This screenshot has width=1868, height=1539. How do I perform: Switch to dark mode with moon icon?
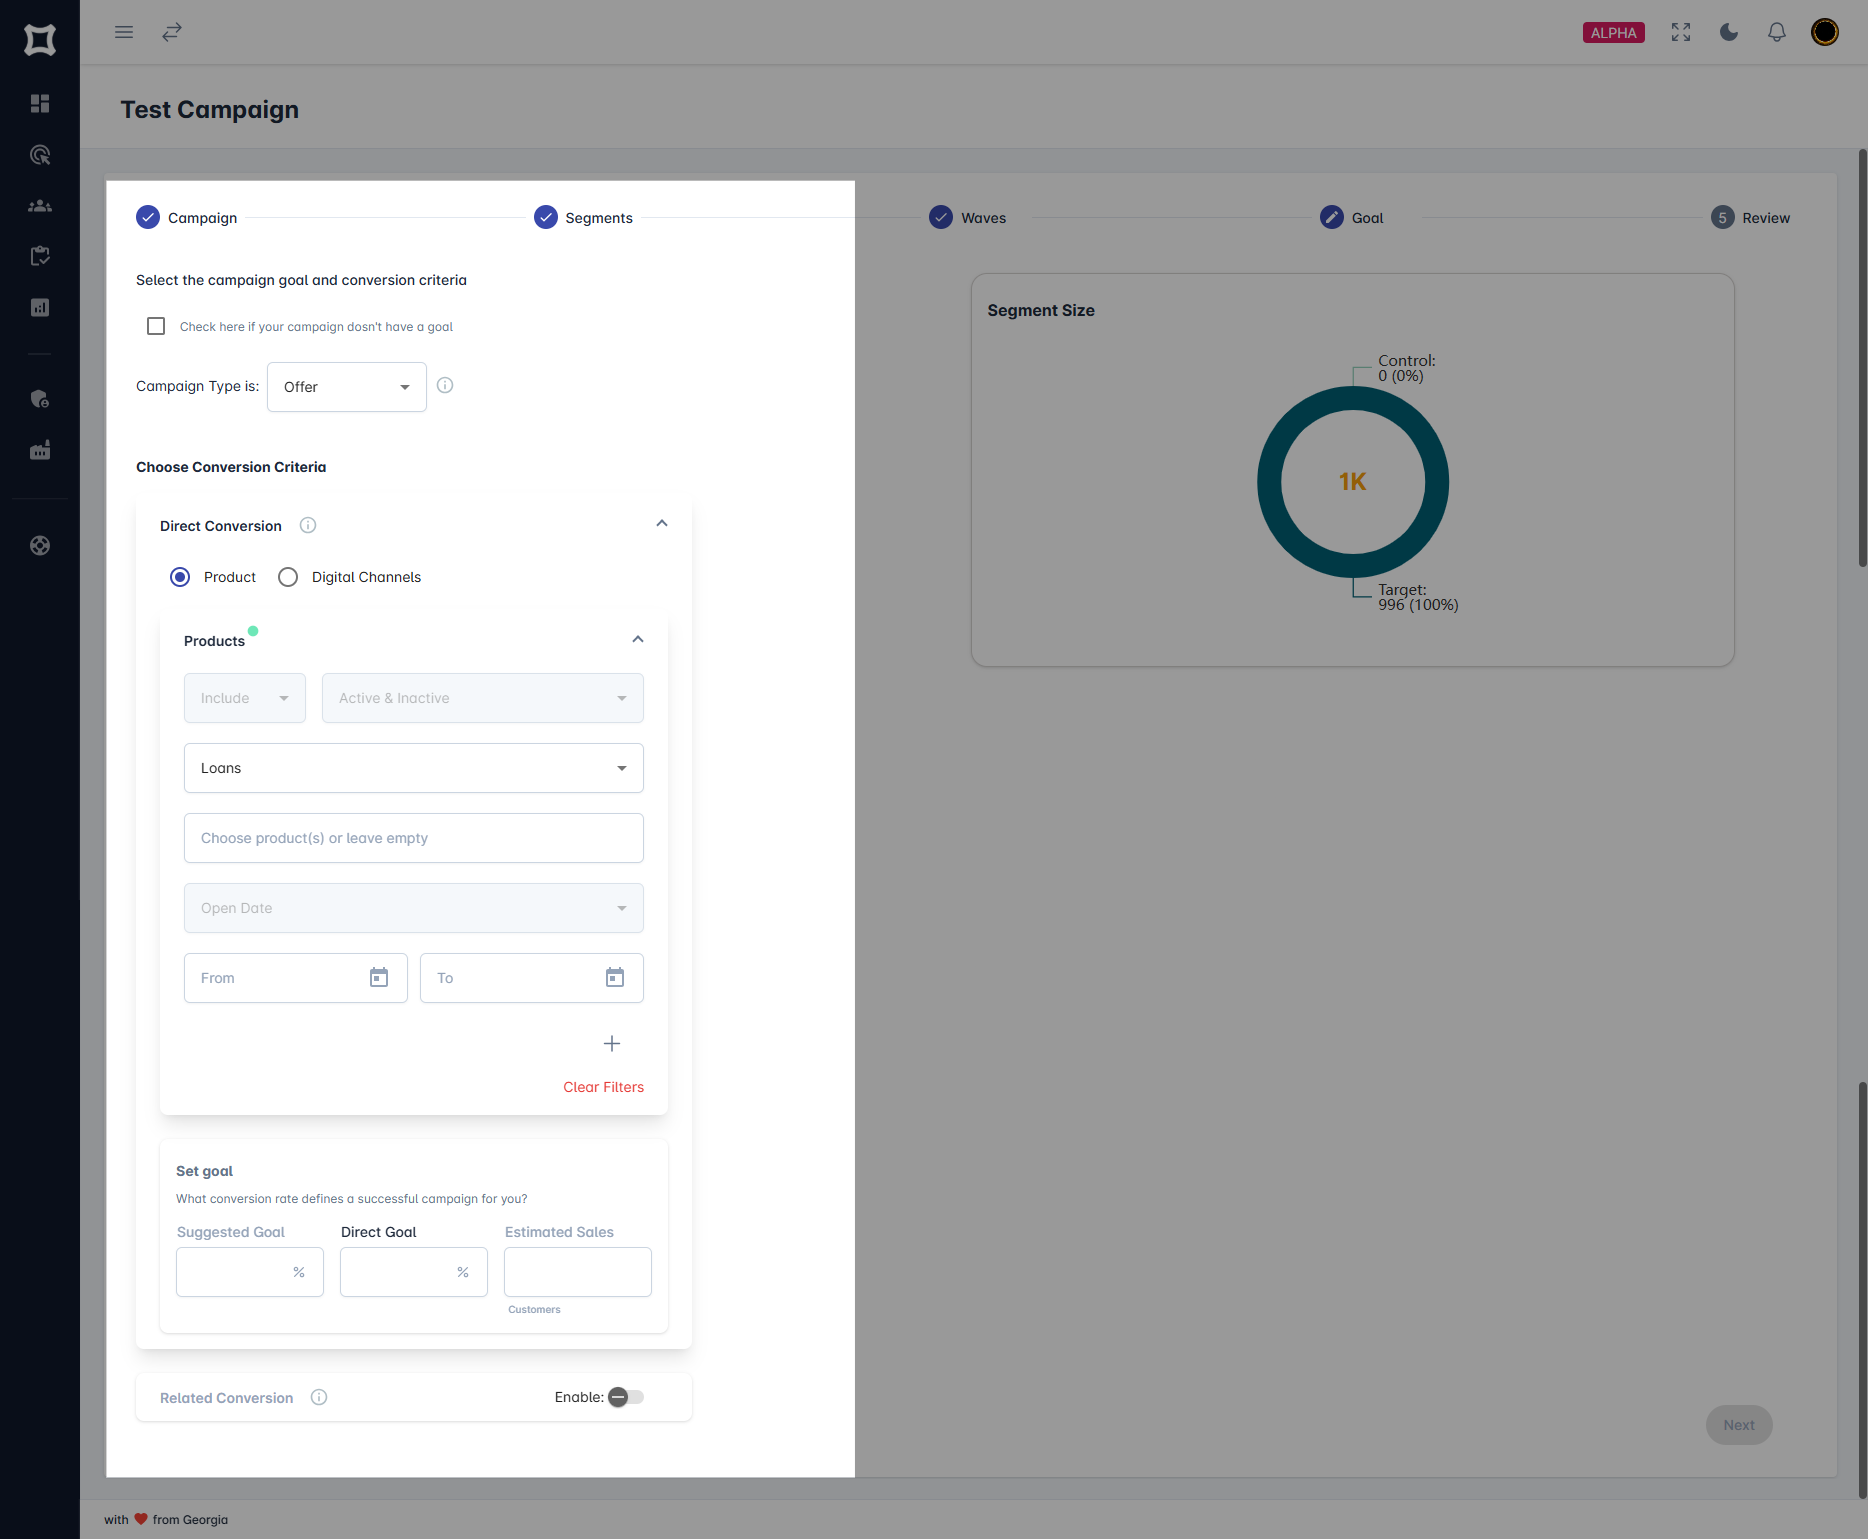tap(1729, 32)
